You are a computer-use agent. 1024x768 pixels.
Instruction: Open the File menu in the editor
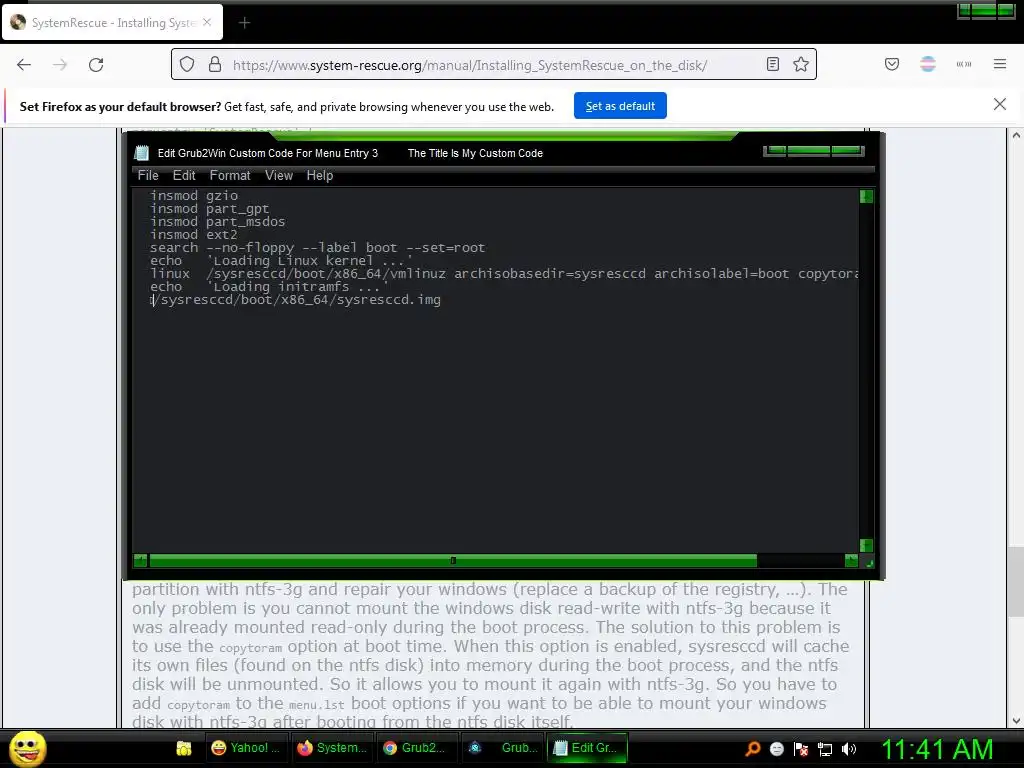pos(148,176)
